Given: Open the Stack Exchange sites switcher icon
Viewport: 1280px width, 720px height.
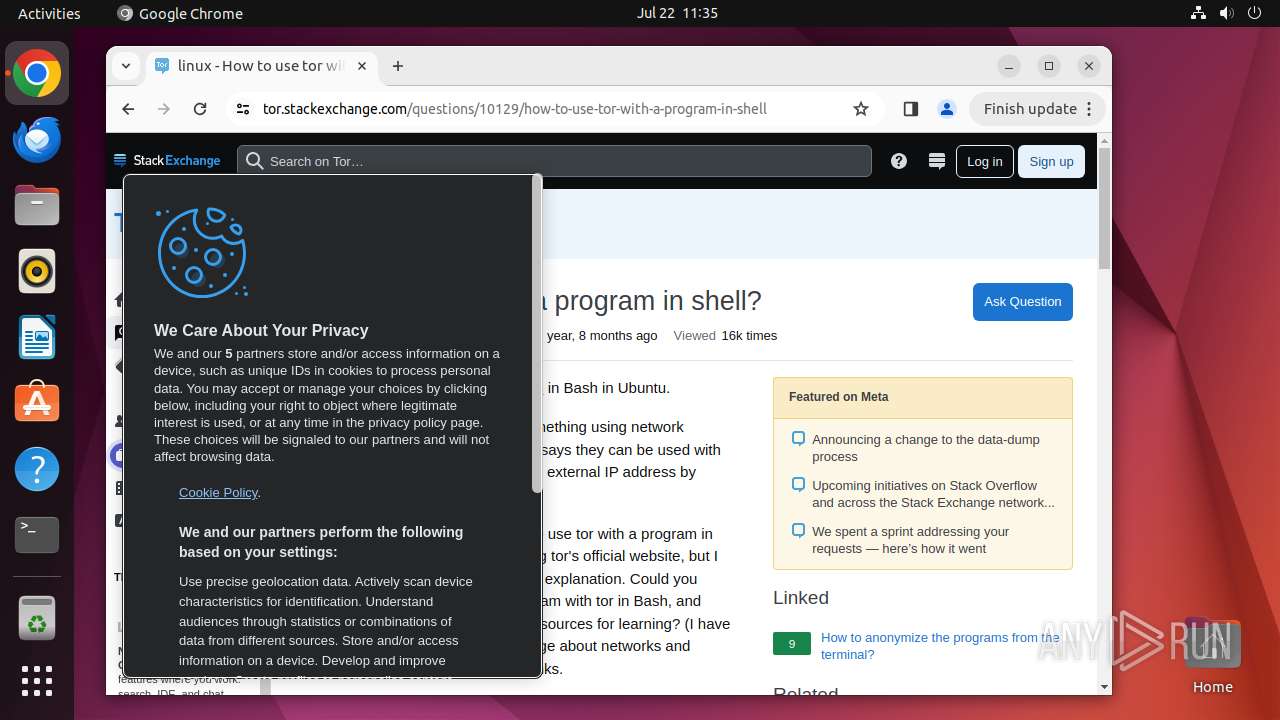Looking at the screenshot, I should coord(937,161).
